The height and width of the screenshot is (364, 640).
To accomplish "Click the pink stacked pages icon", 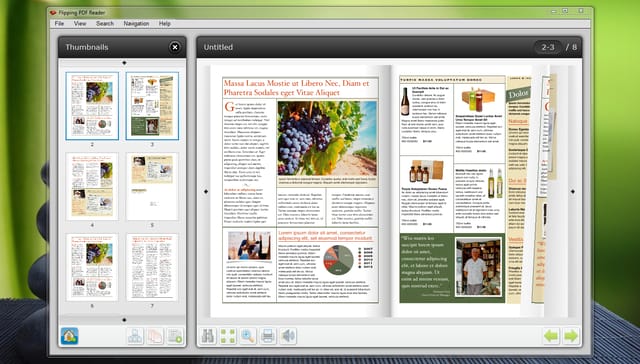I will (x=155, y=336).
